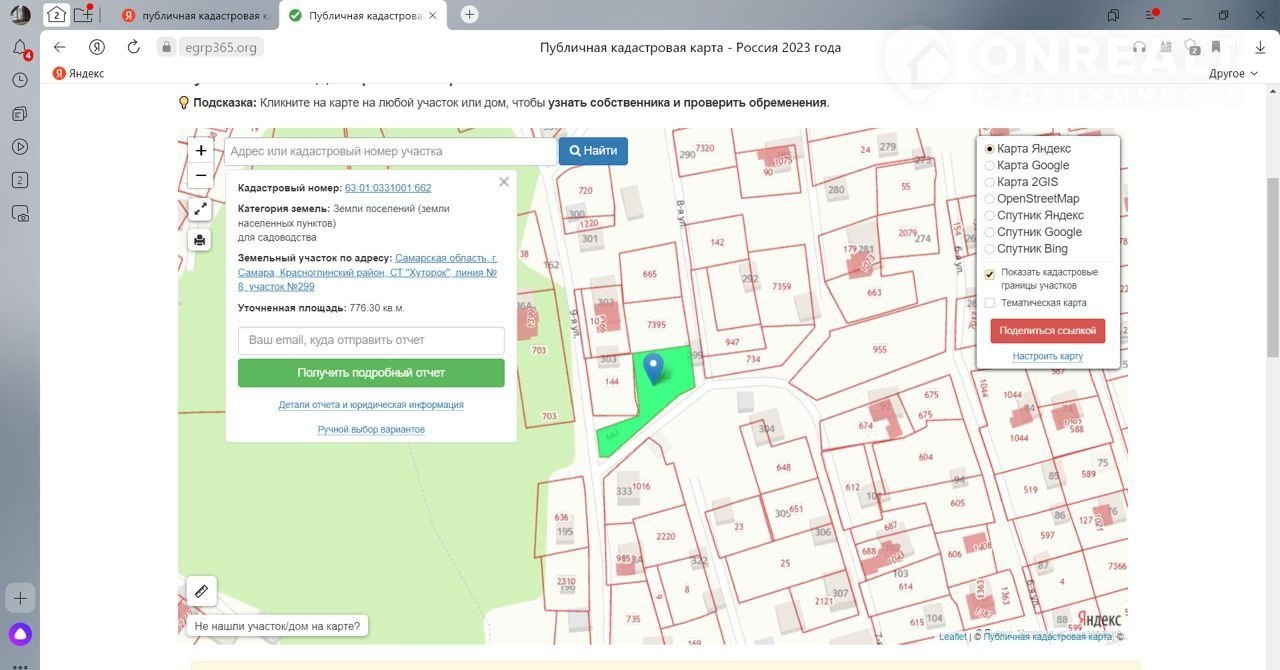This screenshot has height=670, width=1280.
Task: Open browser notifications bell in sidebar
Action: click(x=20, y=48)
